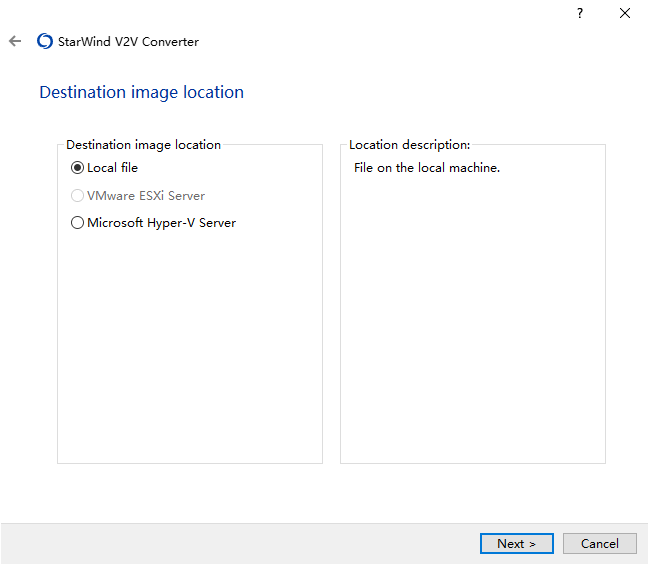This screenshot has width=649, height=565.
Task: Click the Cancel button
Action: click(x=600, y=543)
